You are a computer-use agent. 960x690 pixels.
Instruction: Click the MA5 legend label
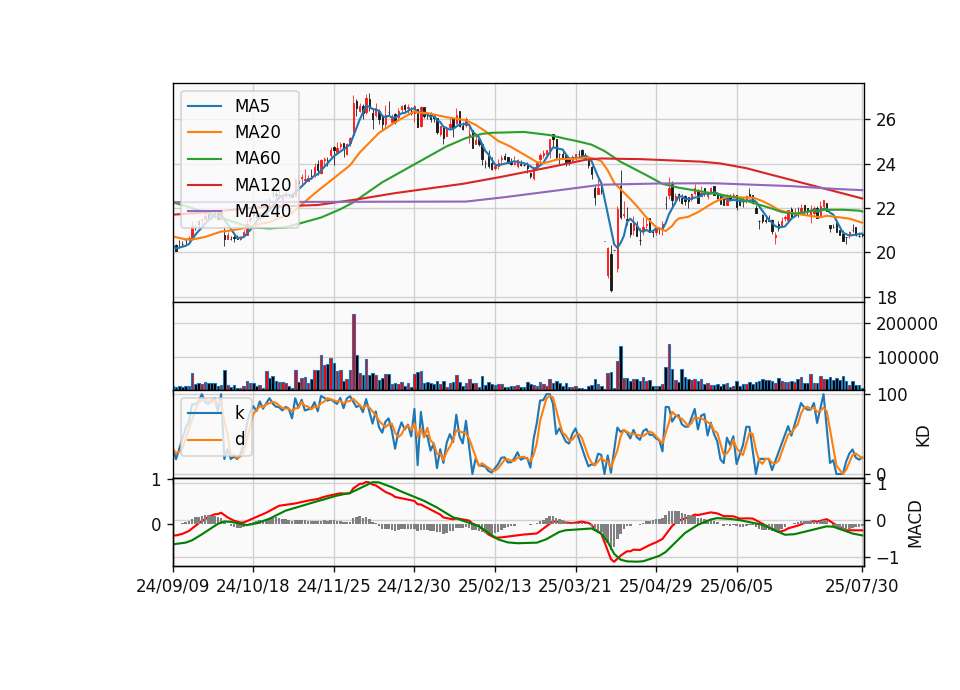tap(252, 106)
